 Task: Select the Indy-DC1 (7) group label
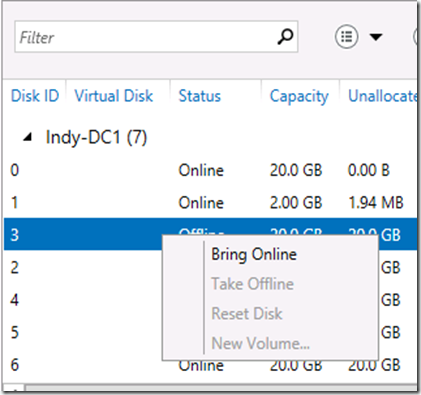point(96,137)
